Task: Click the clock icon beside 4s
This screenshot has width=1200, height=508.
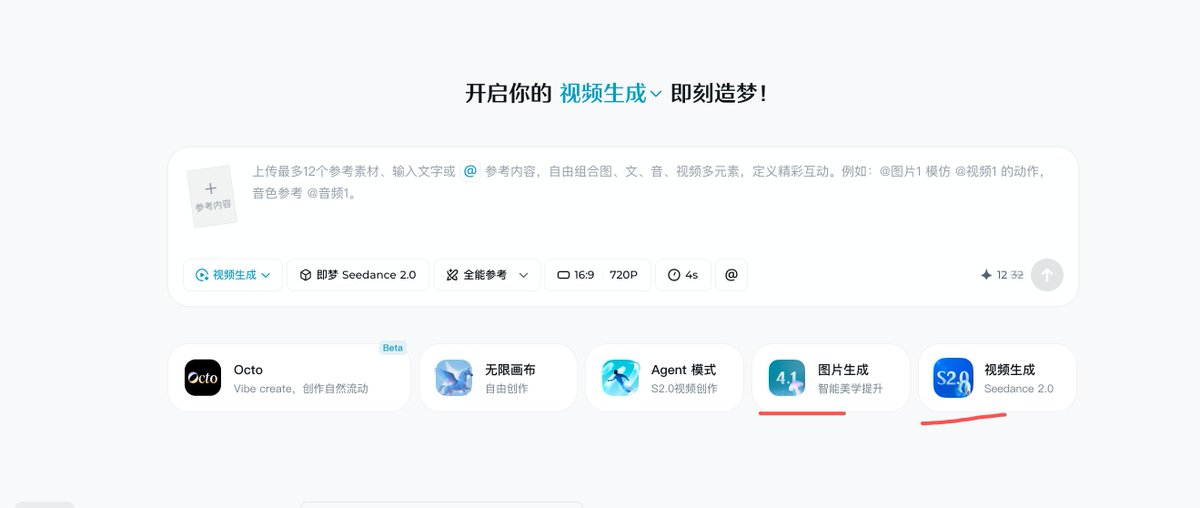Action: coord(673,275)
